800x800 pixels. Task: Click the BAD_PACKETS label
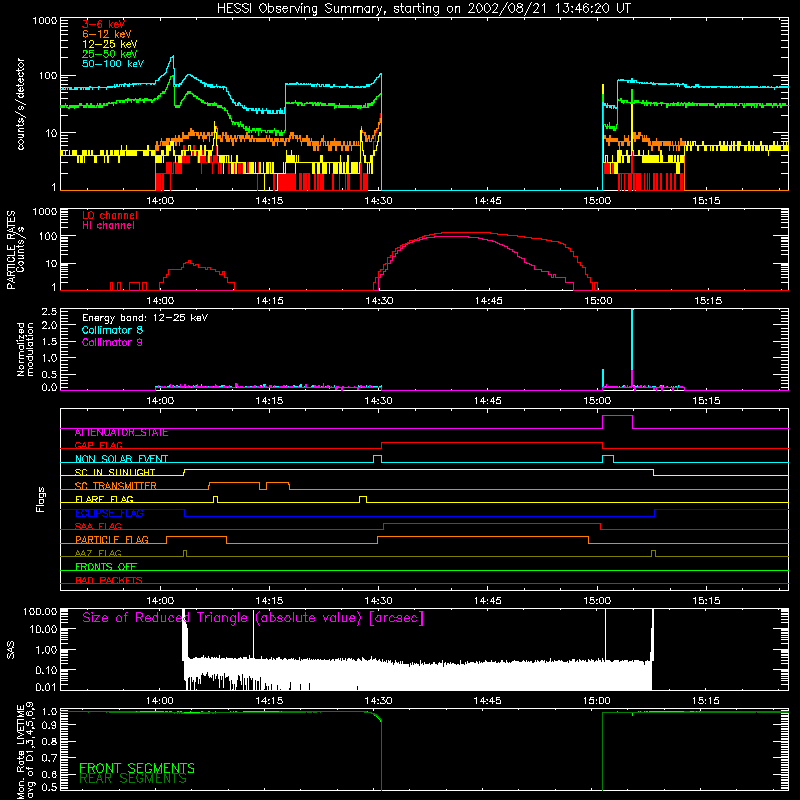coord(109,580)
